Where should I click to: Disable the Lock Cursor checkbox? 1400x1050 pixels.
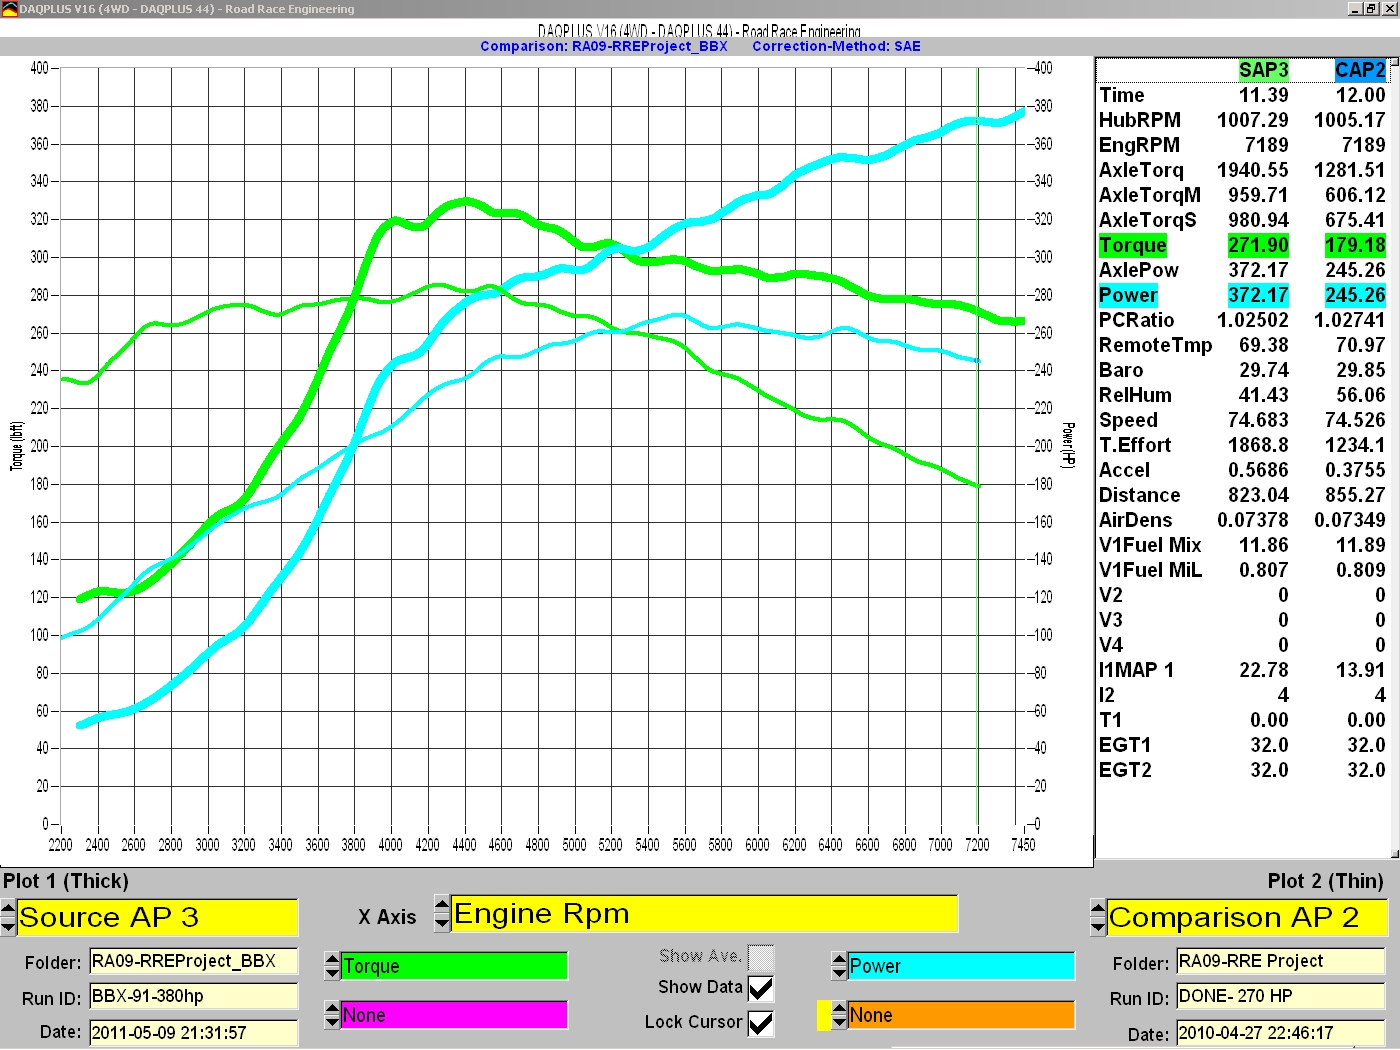[761, 1023]
